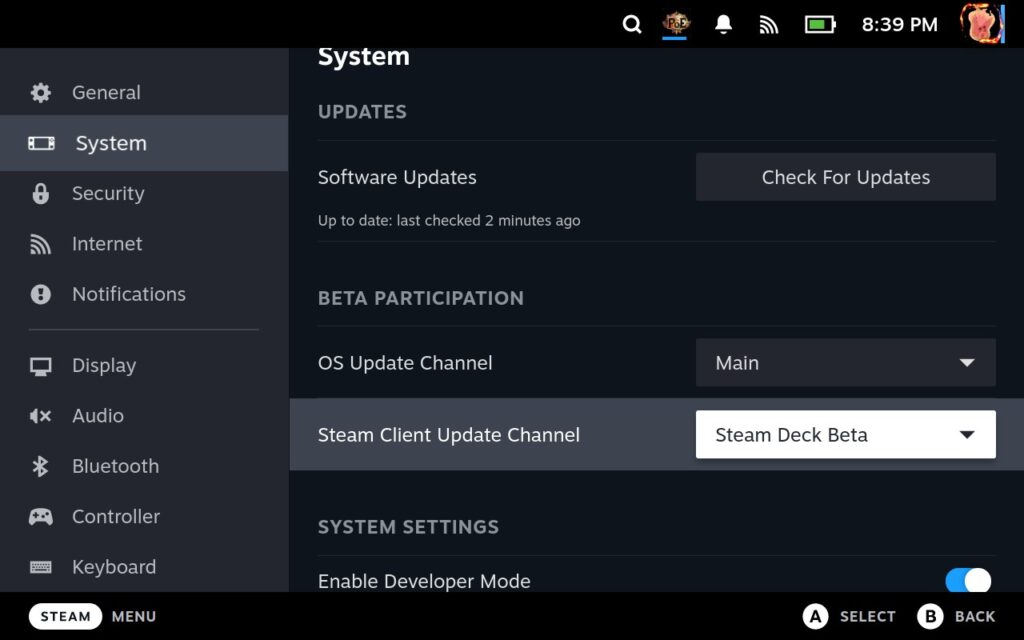1024x640 pixels.
Task: Click the Bluetooth symbol icon
Action: click(40, 466)
